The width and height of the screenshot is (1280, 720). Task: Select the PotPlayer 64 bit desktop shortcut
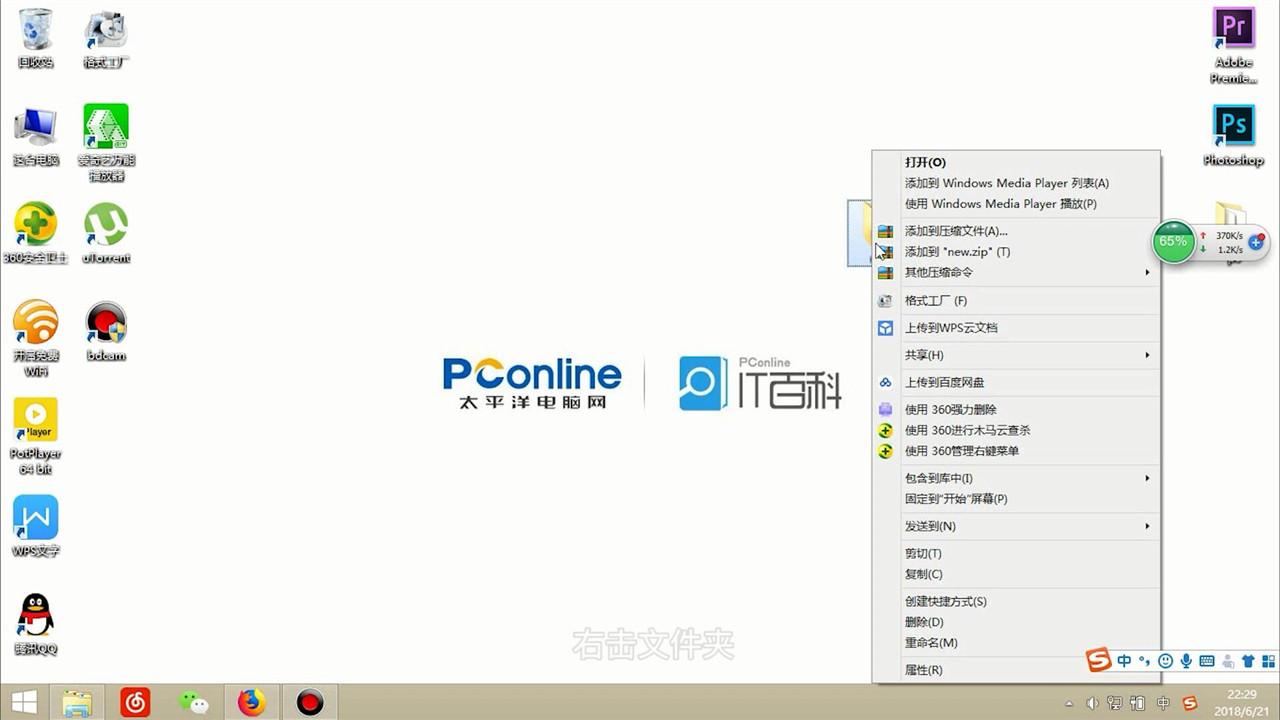36,436
